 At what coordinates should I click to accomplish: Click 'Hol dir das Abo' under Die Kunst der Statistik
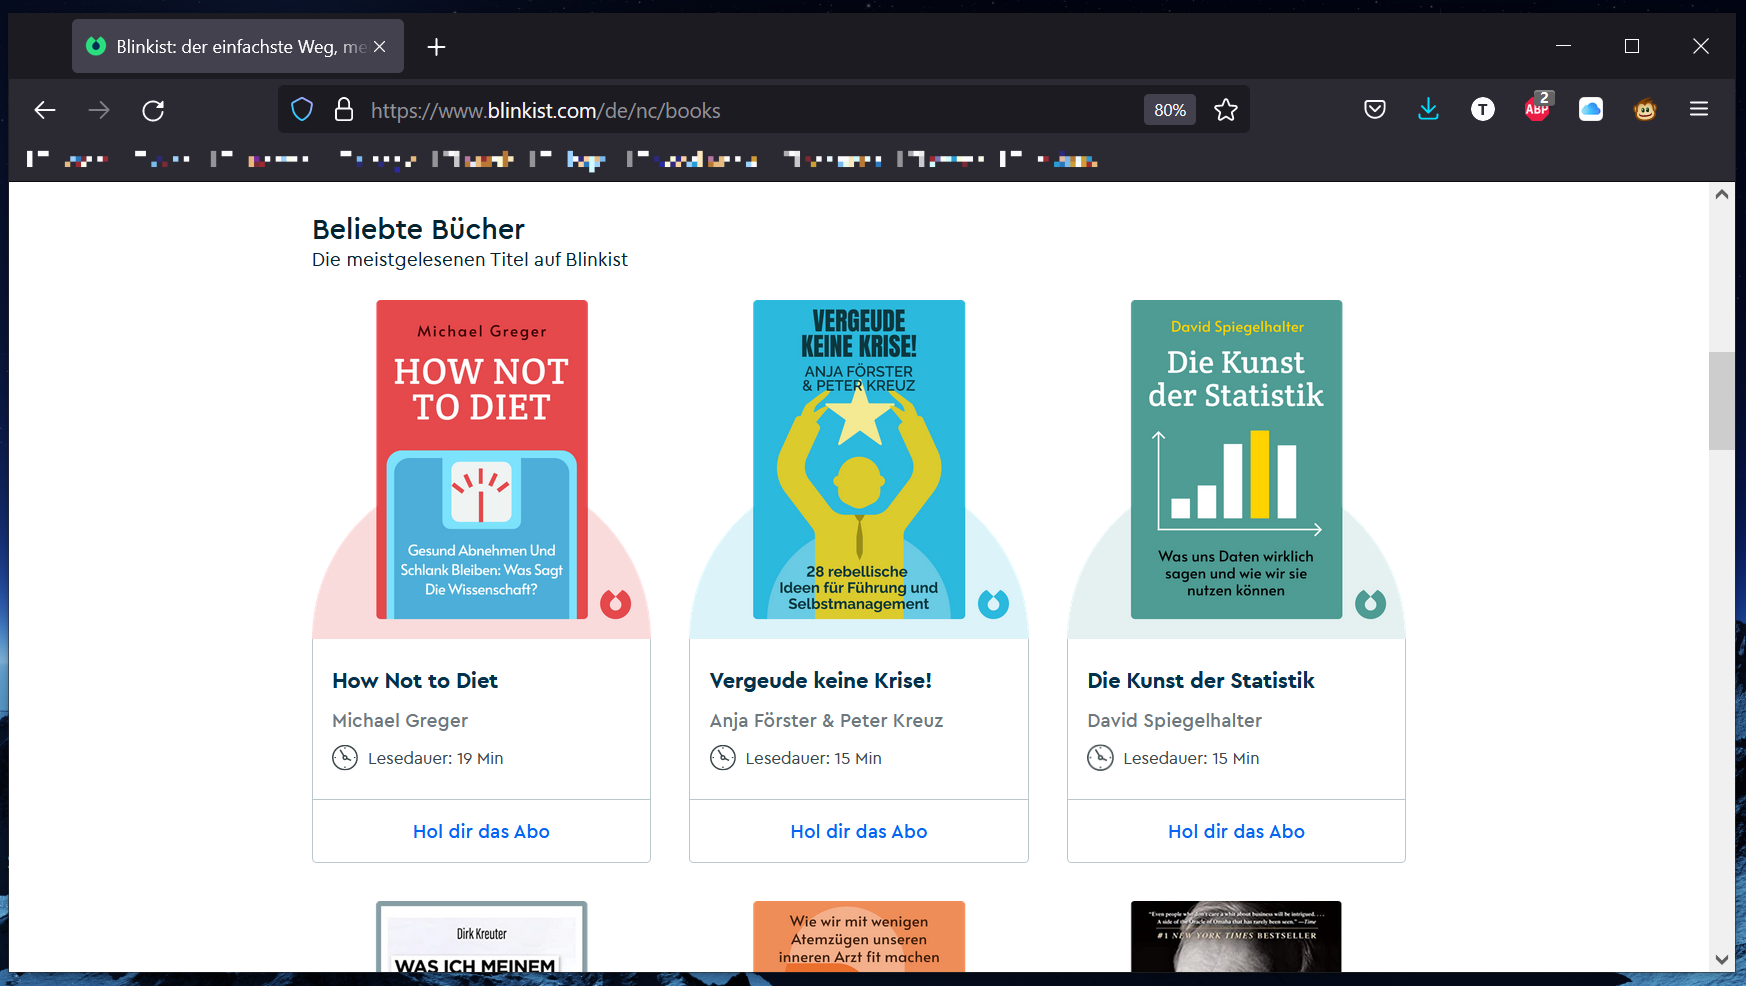click(1236, 831)
